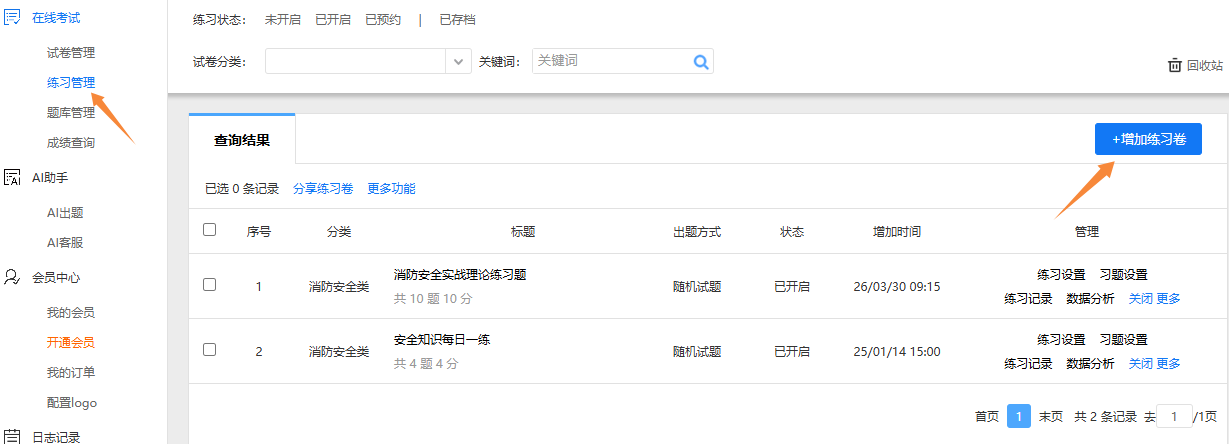Open 数据分析 for 安全知识每日一练
This screenshot has width=1229, height=444.
(x=1090, y=363)
